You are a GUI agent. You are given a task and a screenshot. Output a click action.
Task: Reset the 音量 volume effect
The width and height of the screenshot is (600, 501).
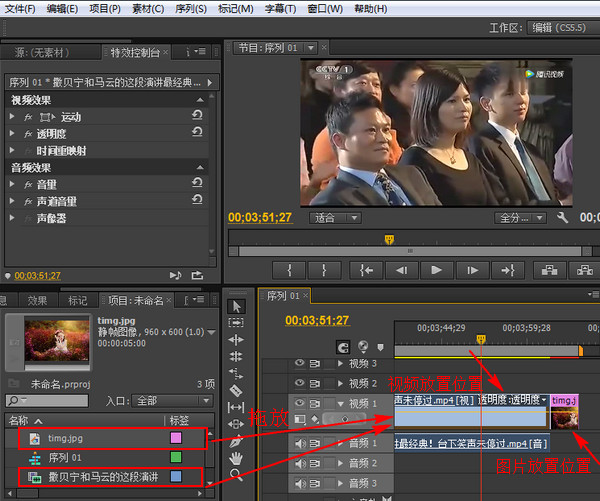pyautogui.click(x=197, y=185)
